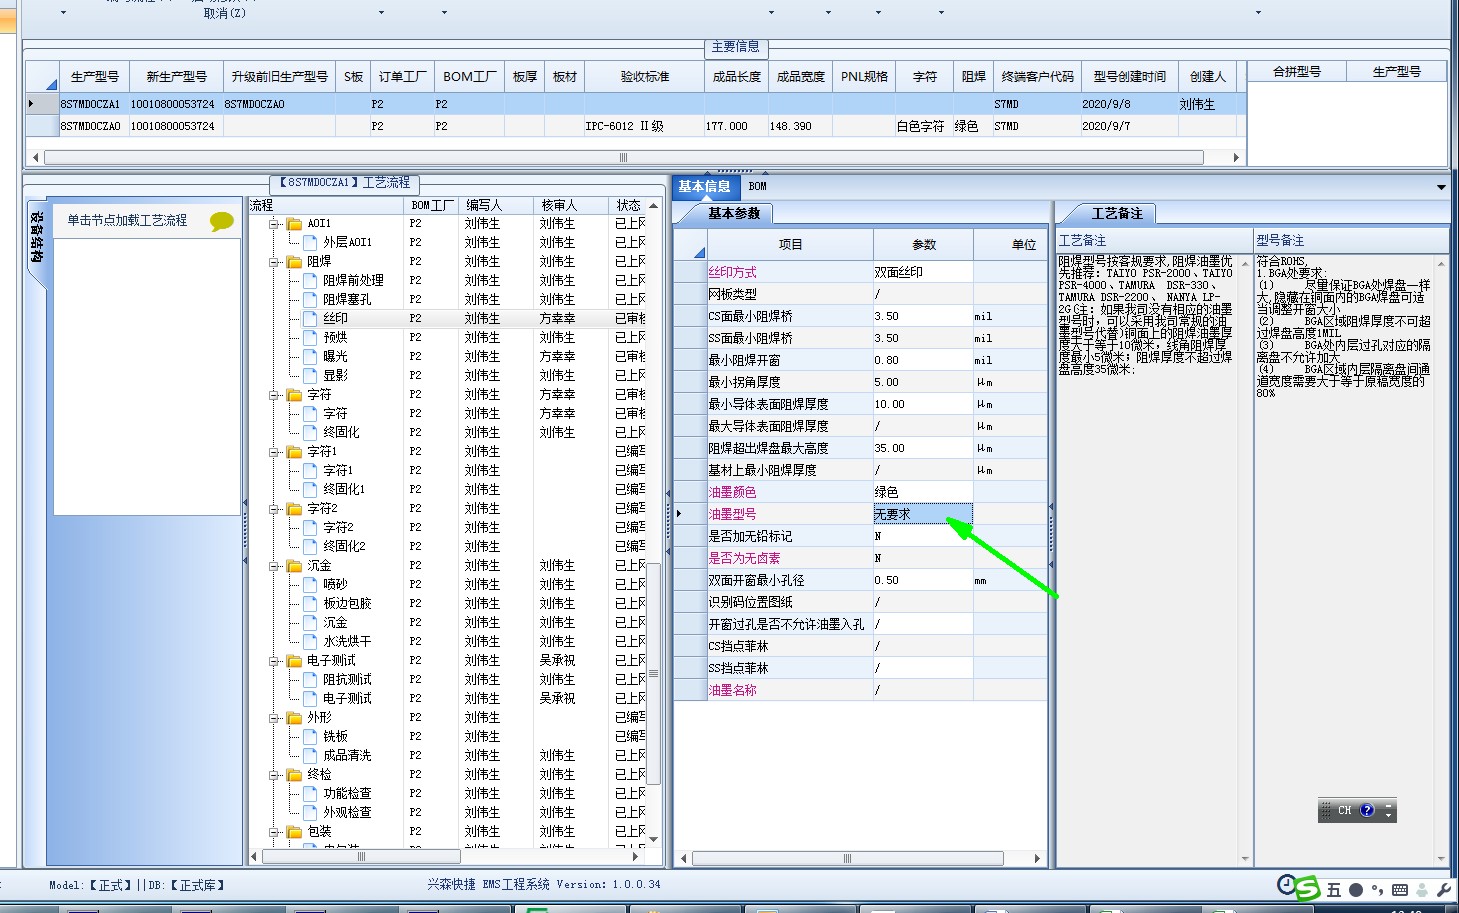This screenshot has width=1459, height=913.
Task: Collapse the AOI1 tree node
Action: click(274, 224)
